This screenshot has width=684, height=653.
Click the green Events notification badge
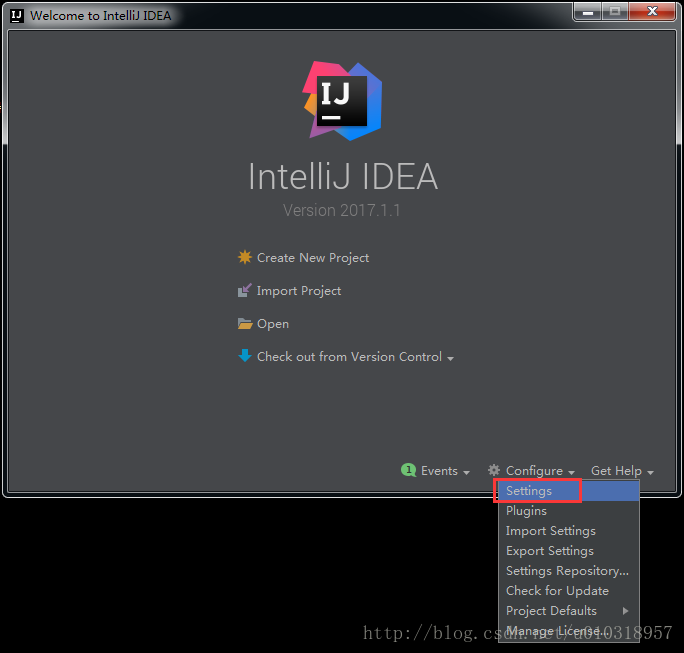click(408, 470)
